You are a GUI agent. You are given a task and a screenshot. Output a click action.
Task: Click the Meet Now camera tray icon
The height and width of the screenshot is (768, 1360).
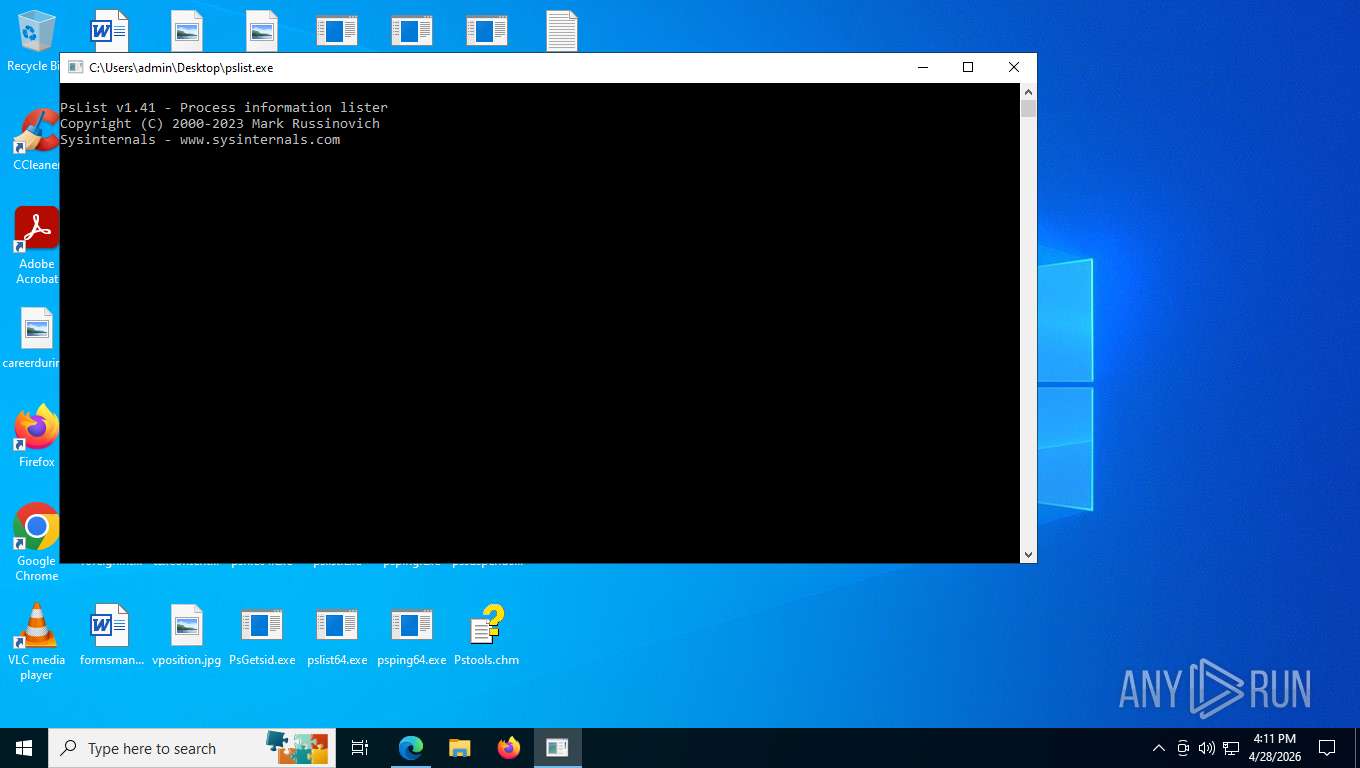tap(1183, 748)
